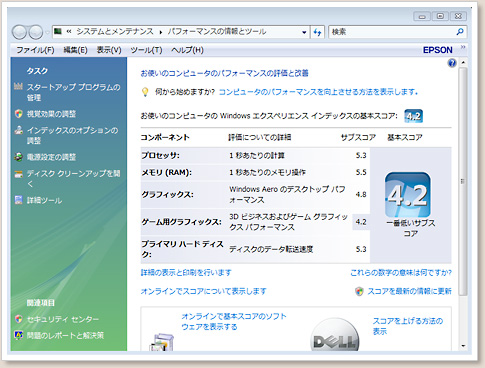Click the breadcrumb arrow after システムとメンテナンス
Image resolution: width=485 pixels, height=368 pixels.
tap(161, 32)
